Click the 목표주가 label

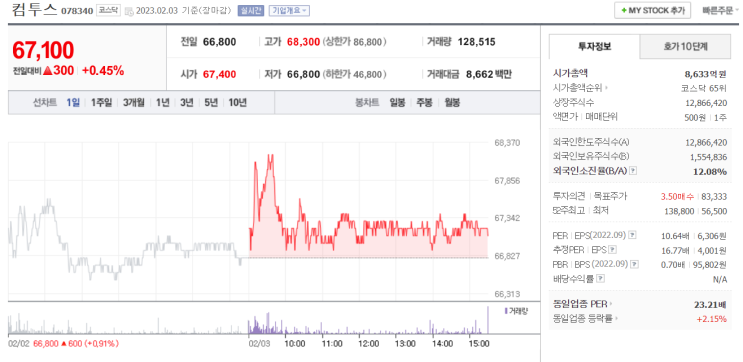(x=610, y=196)
